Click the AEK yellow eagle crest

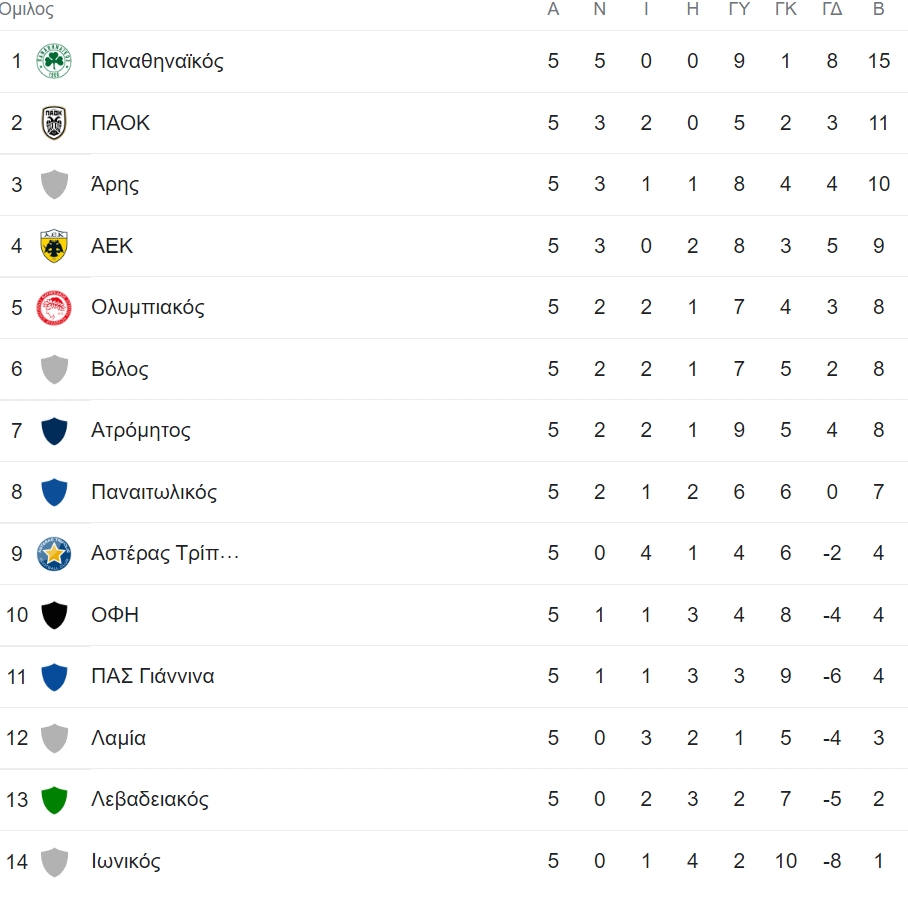(x=54, y=246)
